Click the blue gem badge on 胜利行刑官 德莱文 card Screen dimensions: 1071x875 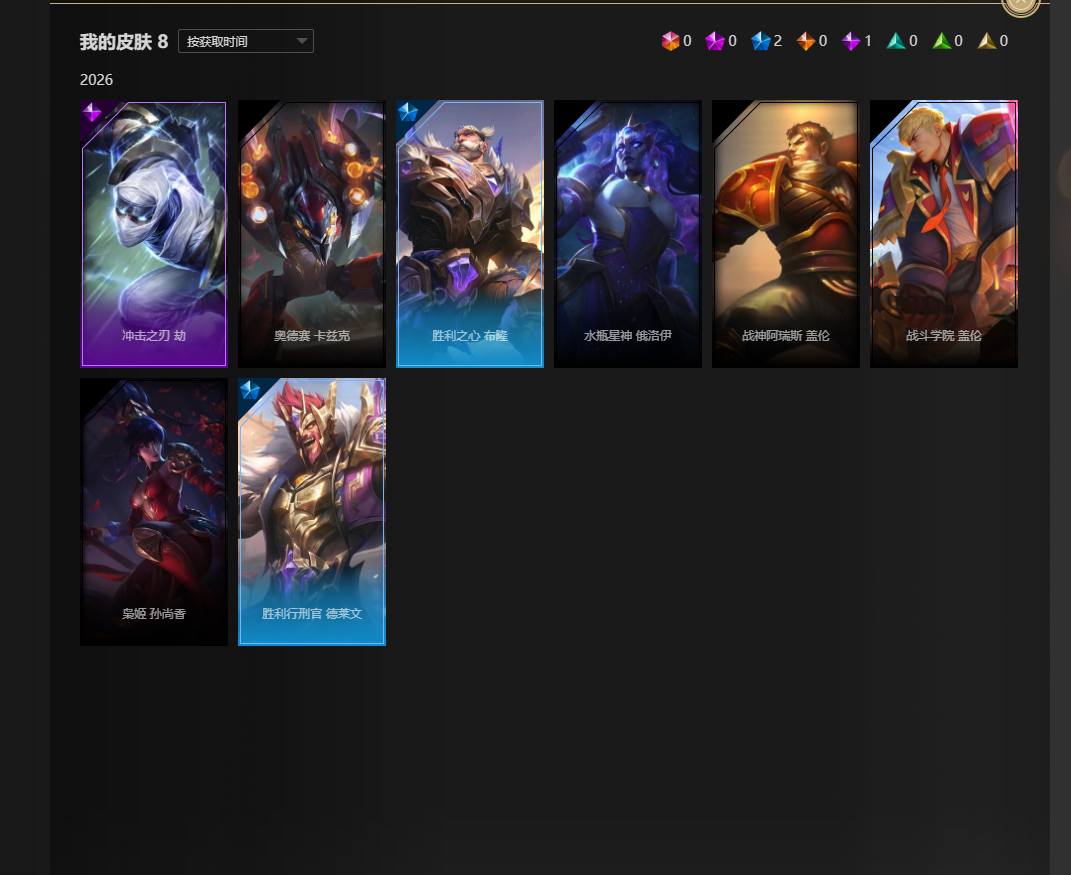click(x=250, y=390)
